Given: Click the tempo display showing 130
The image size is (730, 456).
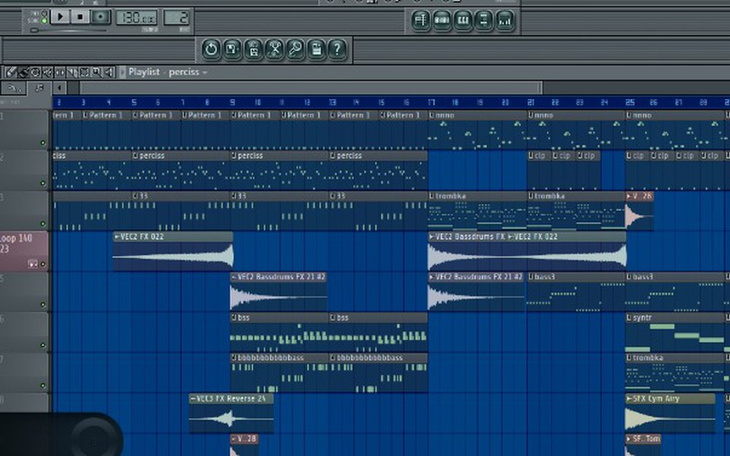Looking at the screenshot, I should pos(136,17).
